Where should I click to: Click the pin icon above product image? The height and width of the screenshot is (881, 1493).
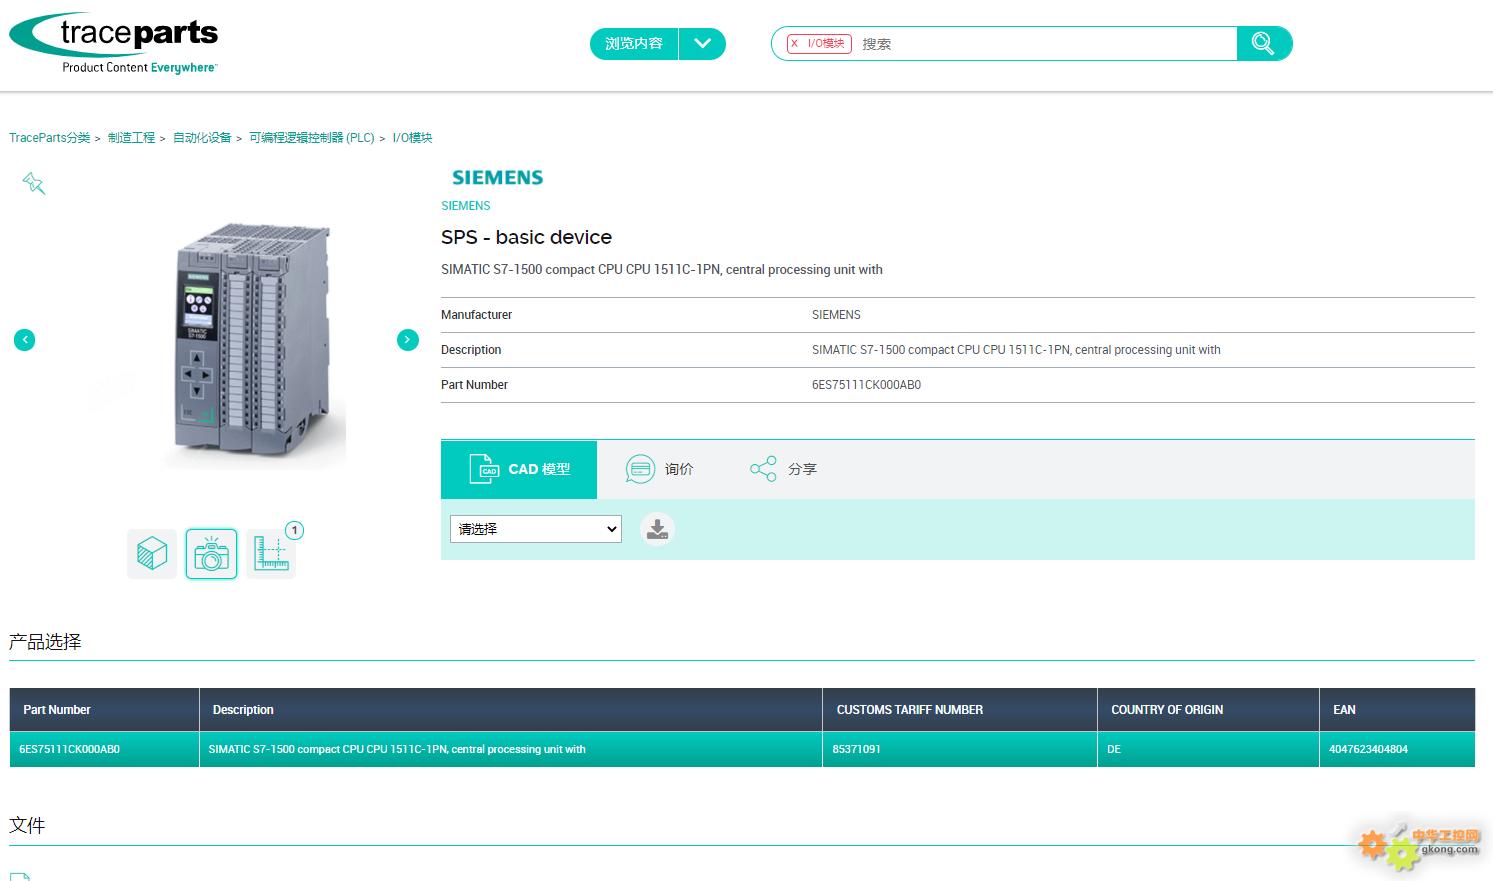coord(34,183)
